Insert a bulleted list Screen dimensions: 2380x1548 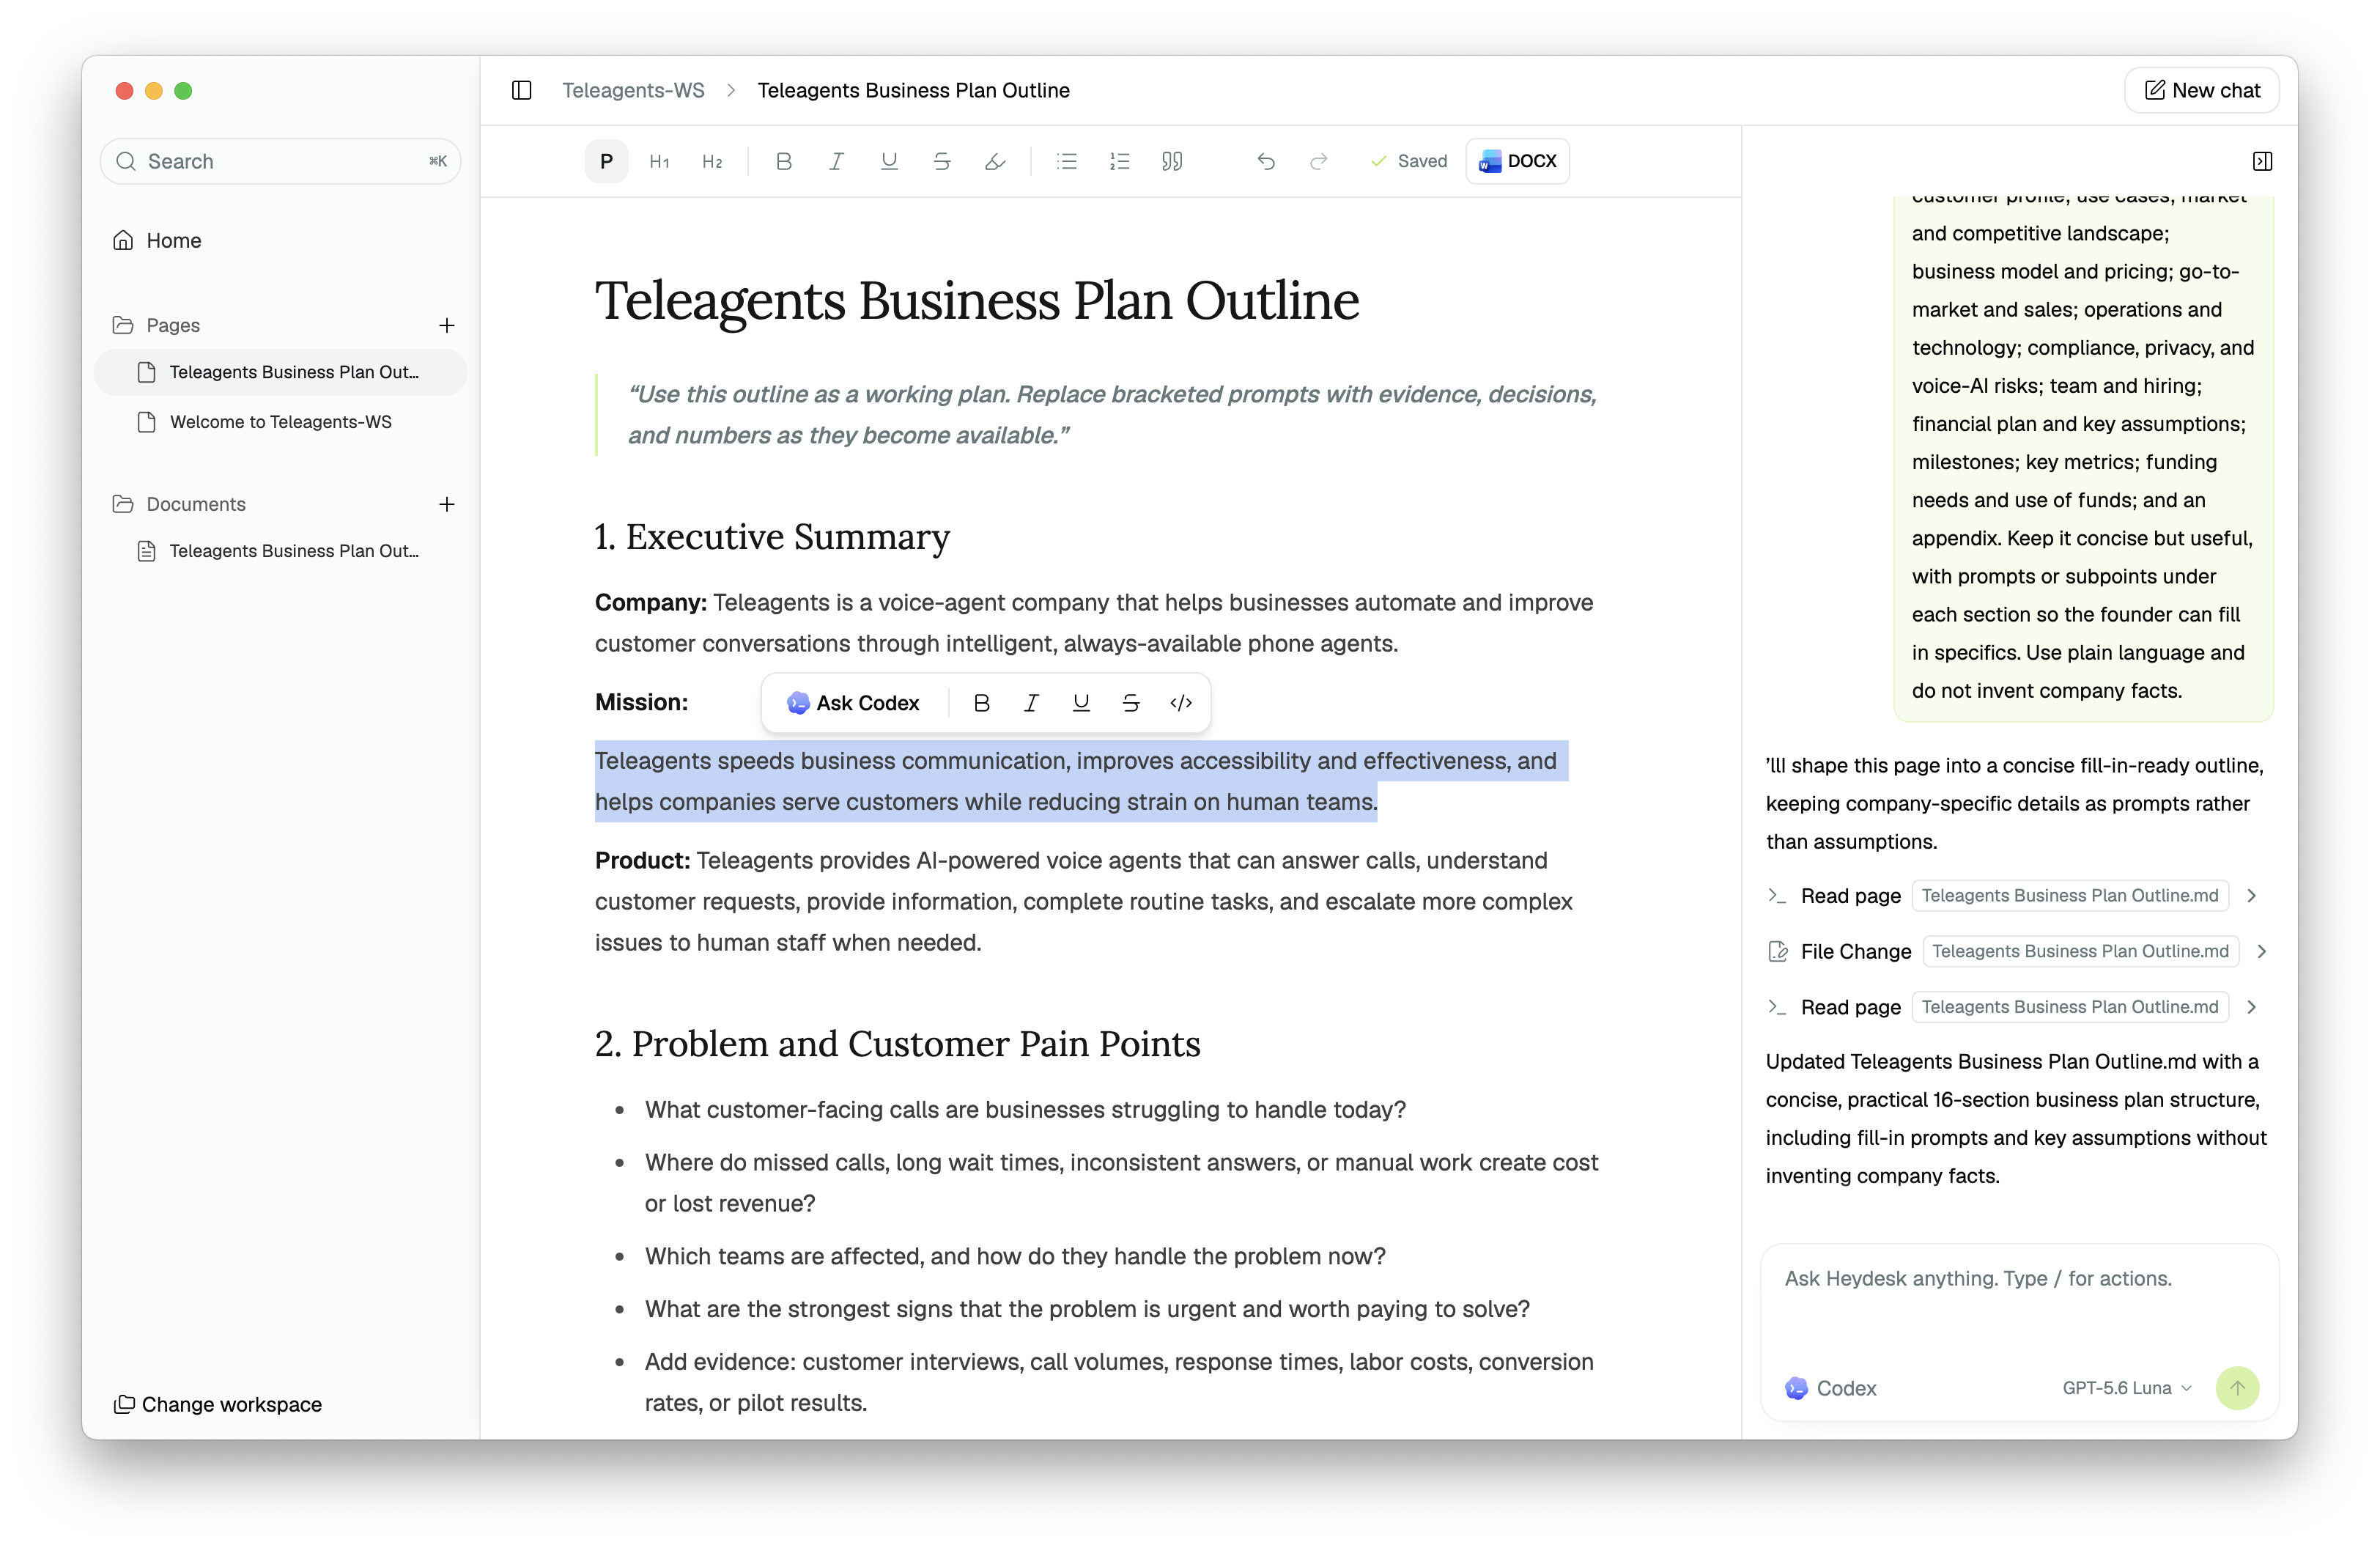pyautogui.click(x=1067, y=161)
